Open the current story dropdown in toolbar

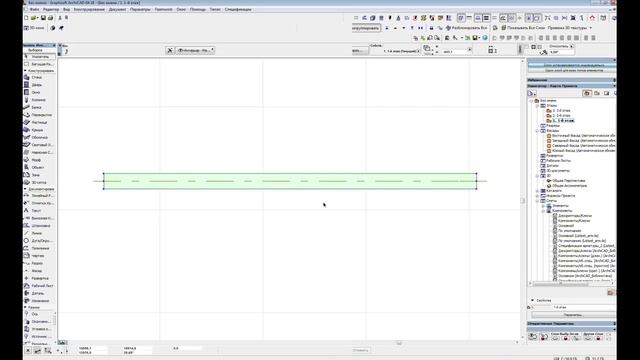[x=401, y=51]
